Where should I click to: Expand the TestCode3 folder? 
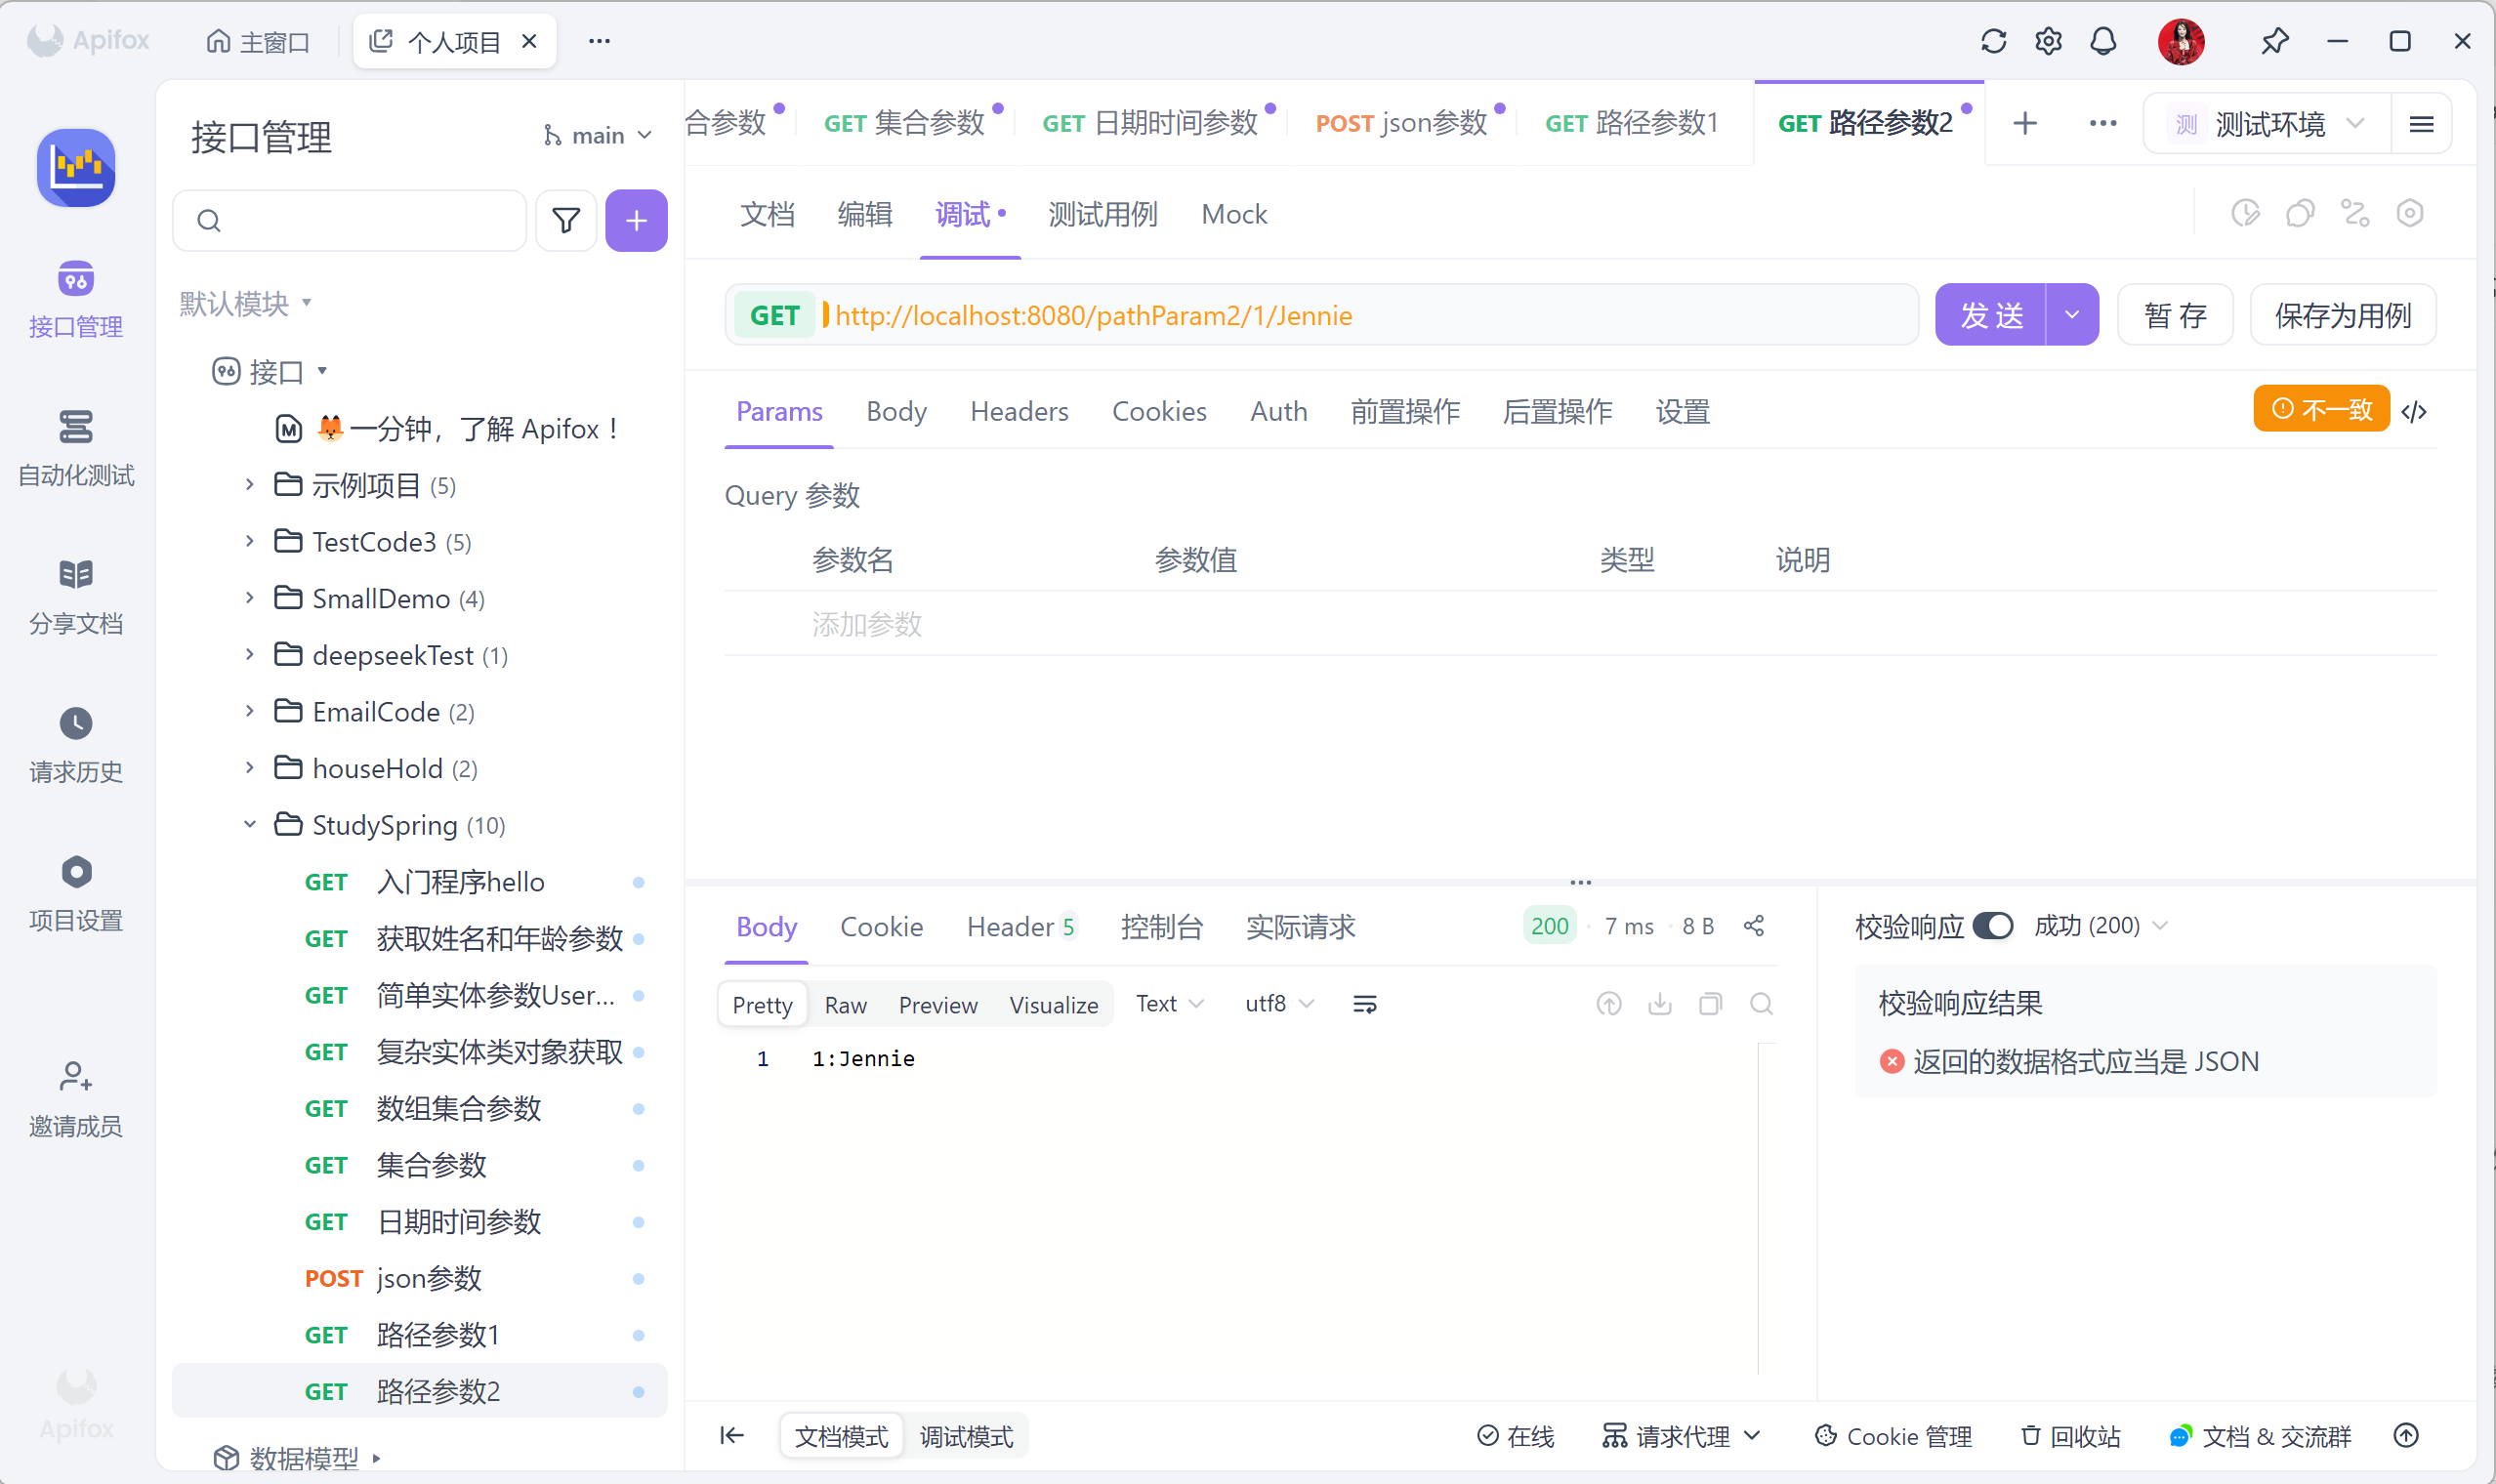pyautogui.click(x=250, y=542)
